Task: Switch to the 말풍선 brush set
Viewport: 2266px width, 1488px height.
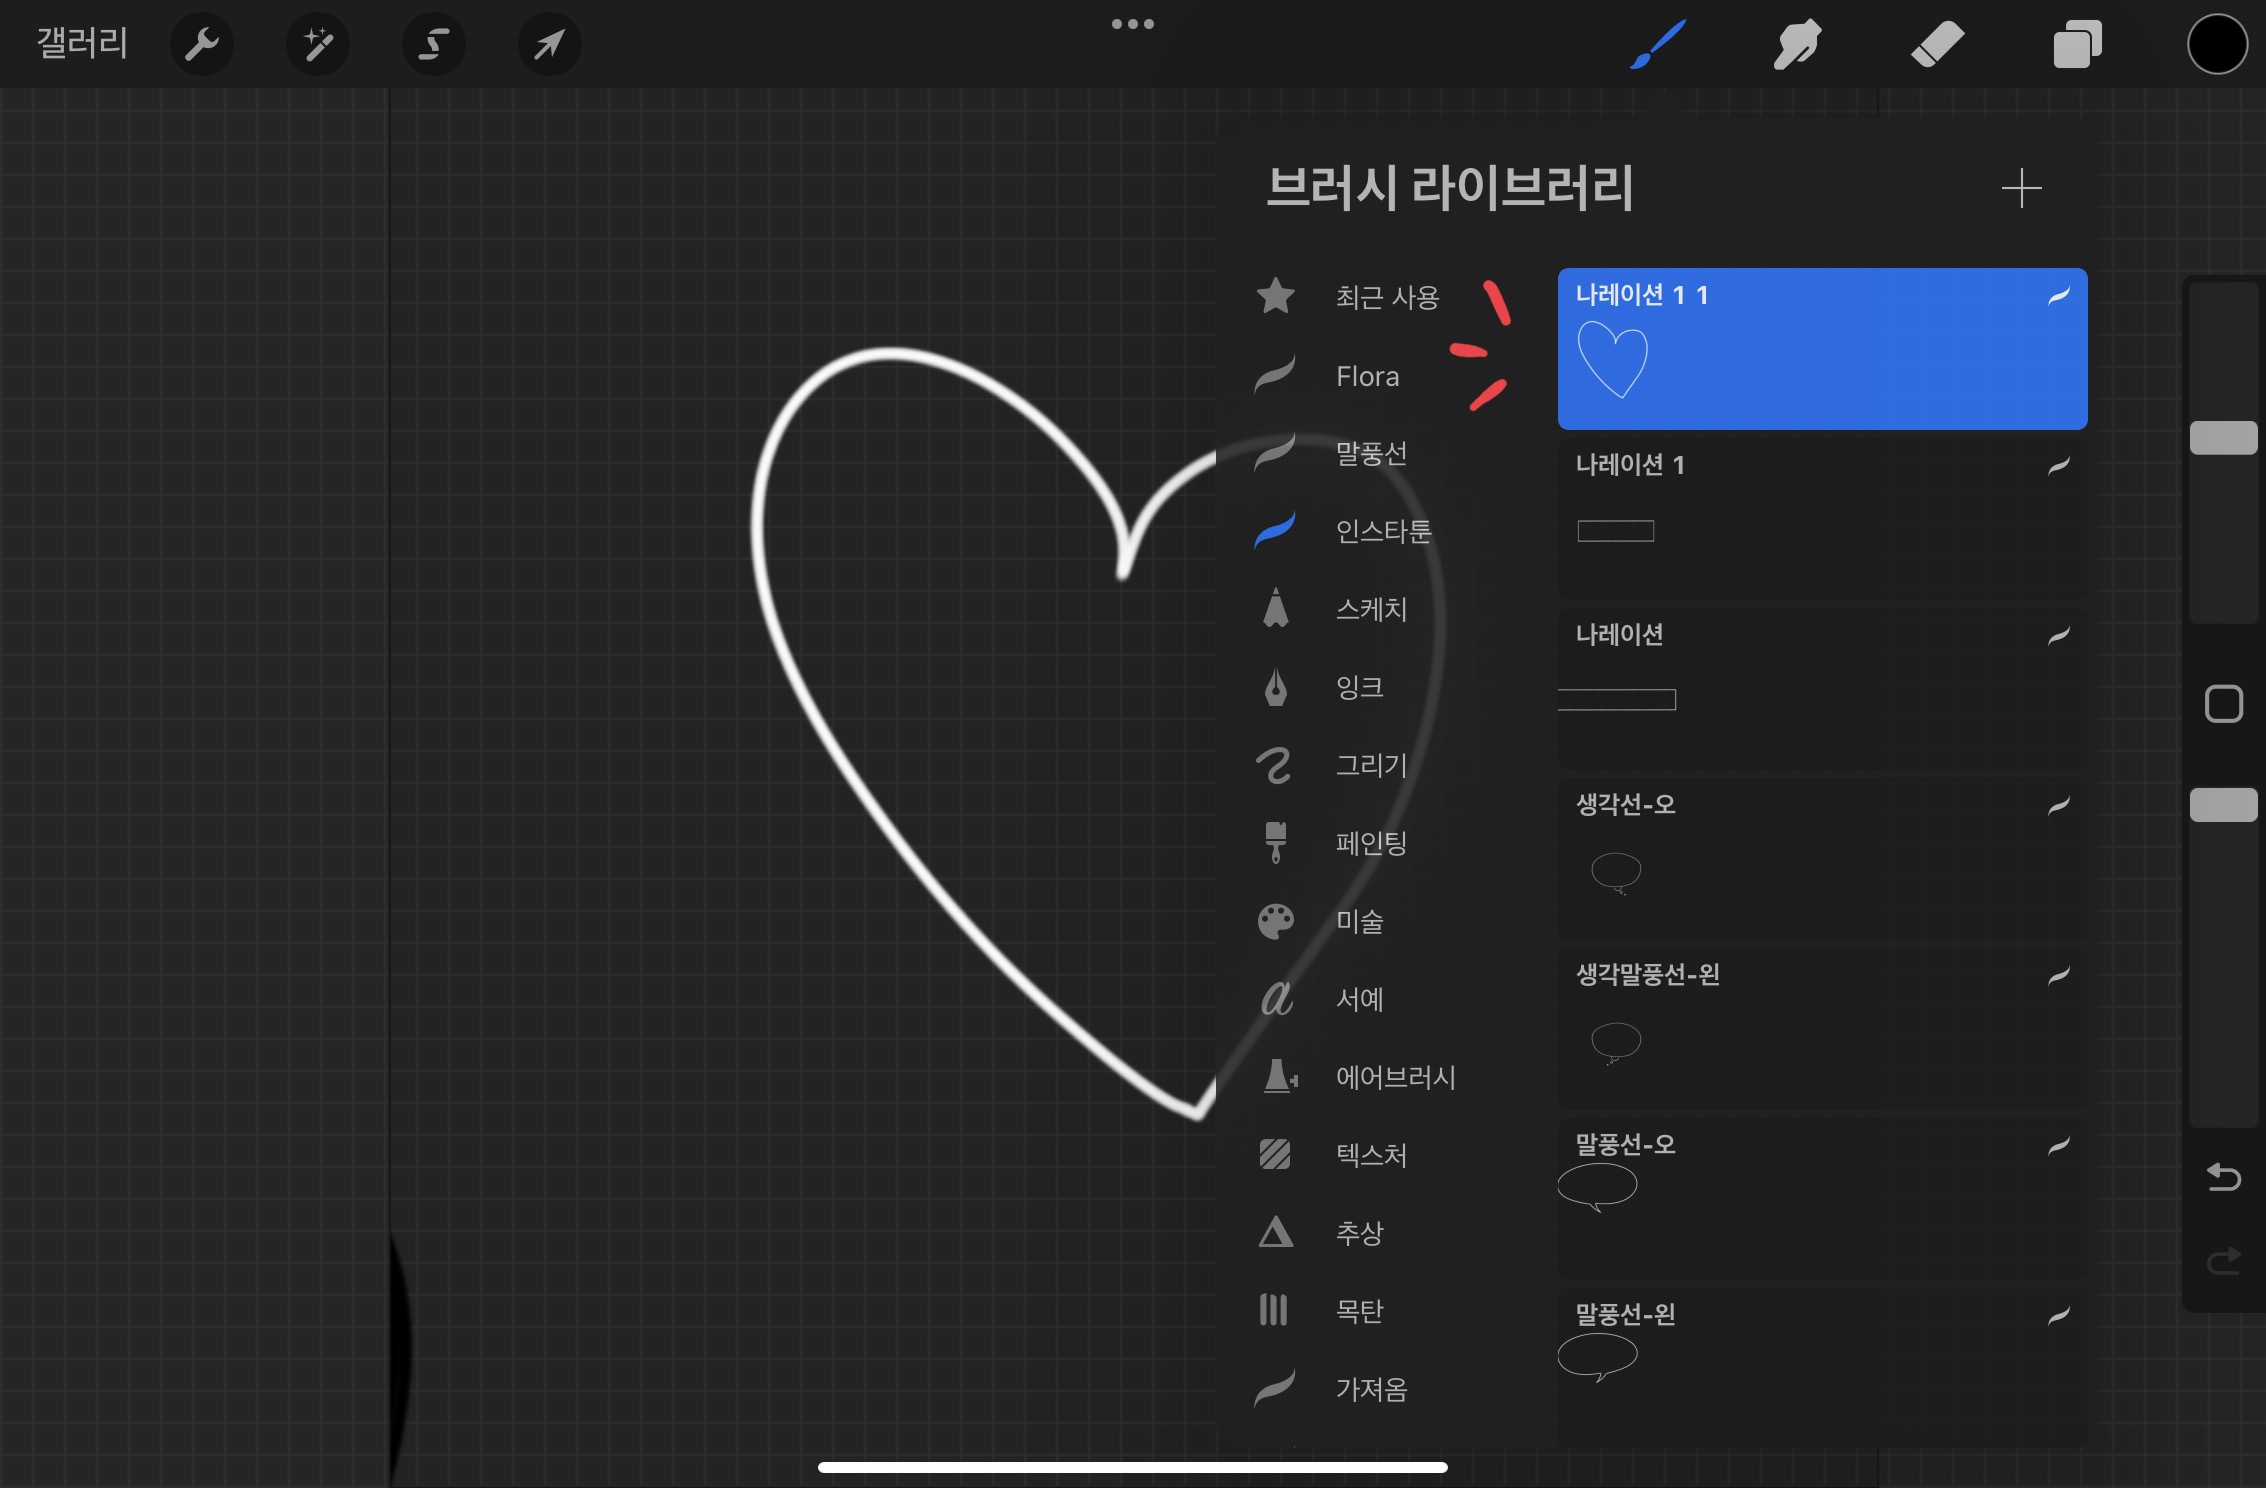Action: point(1370,453)
